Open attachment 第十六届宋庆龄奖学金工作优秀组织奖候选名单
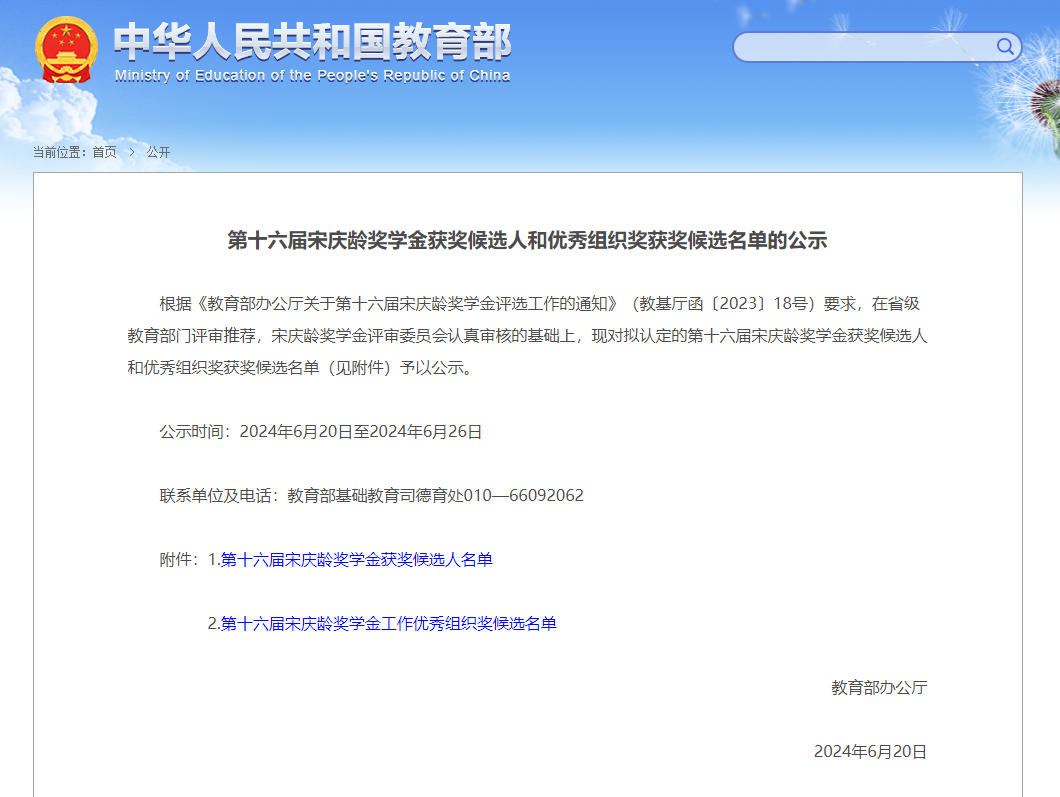Image resolution: width=1060 pixels, height=797 pixels. pyautogui.click(x=388, y=623)
